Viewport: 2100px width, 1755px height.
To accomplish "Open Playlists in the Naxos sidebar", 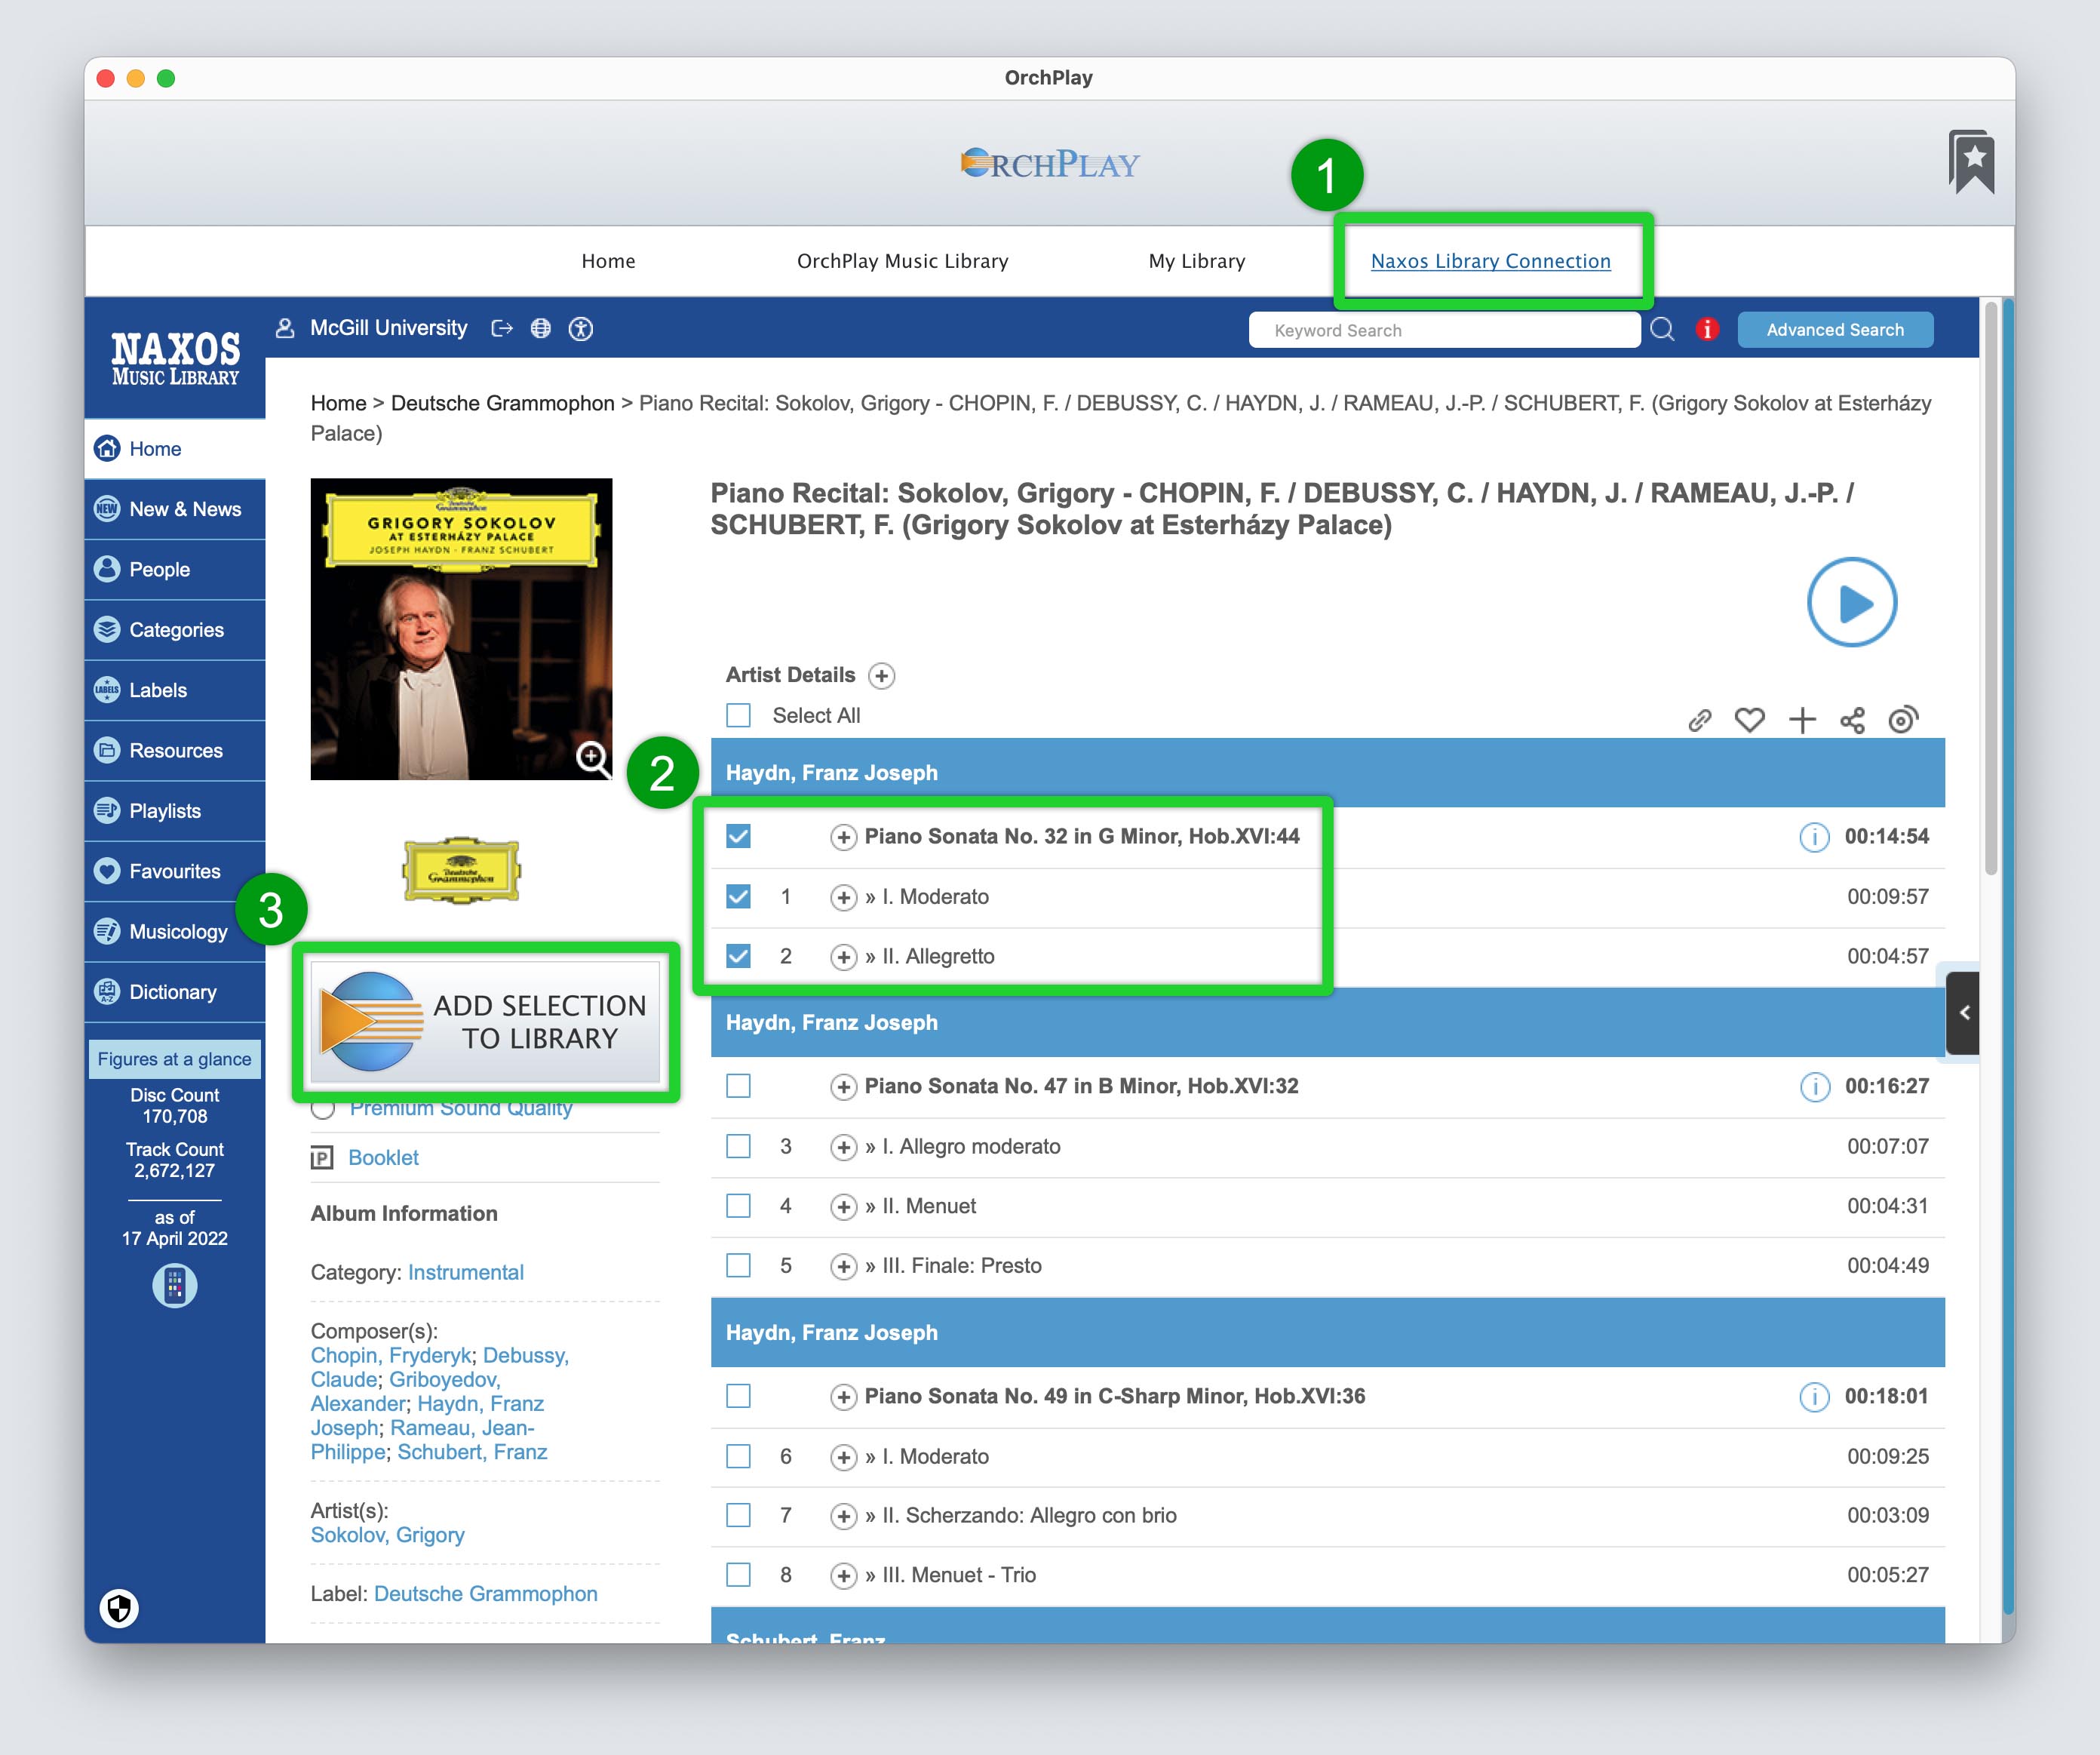I will tap(165, 811).
